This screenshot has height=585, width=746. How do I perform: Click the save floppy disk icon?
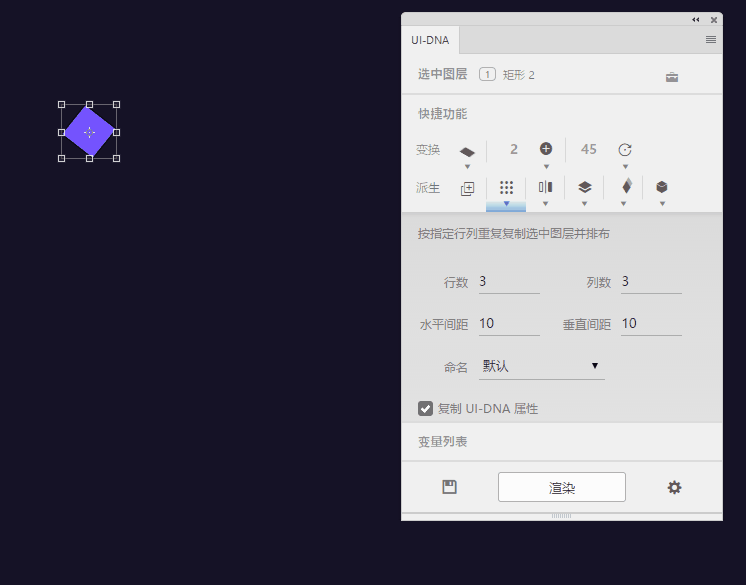(x=449, y=487)
